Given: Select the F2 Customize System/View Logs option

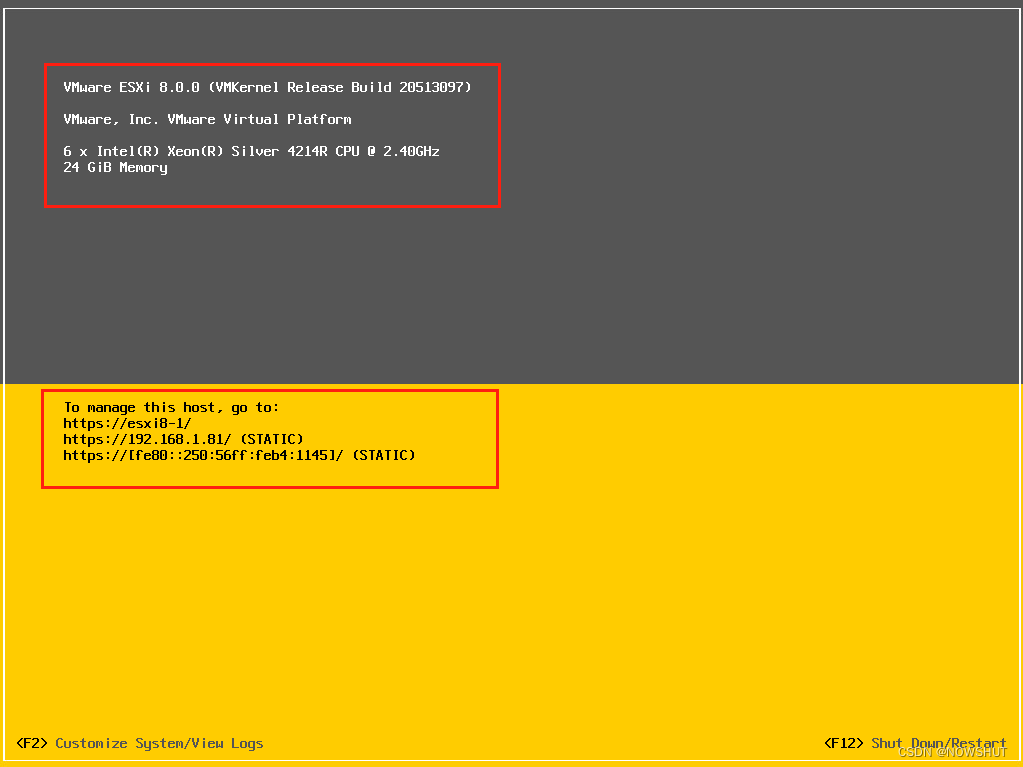Looking at the screenshot, I should 140,744.
